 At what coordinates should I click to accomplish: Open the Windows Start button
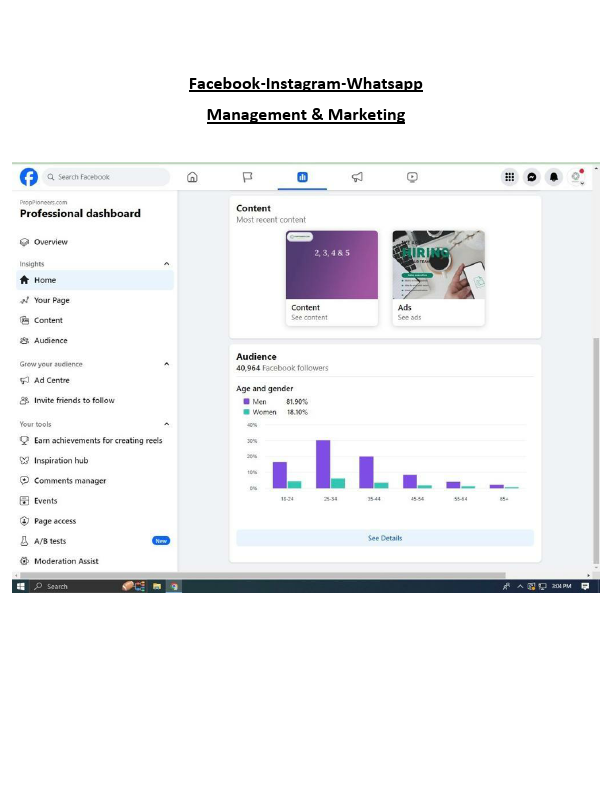click(21, 586)
